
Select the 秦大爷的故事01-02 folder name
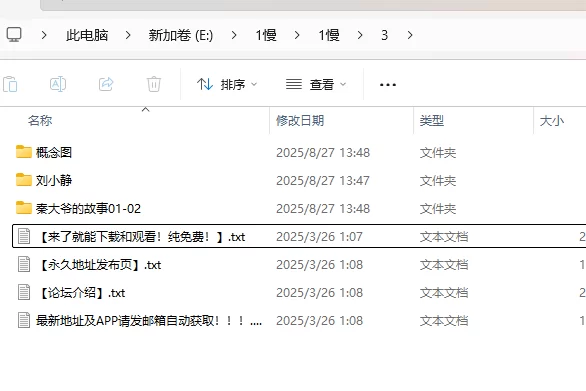click(x=88, y=209)
